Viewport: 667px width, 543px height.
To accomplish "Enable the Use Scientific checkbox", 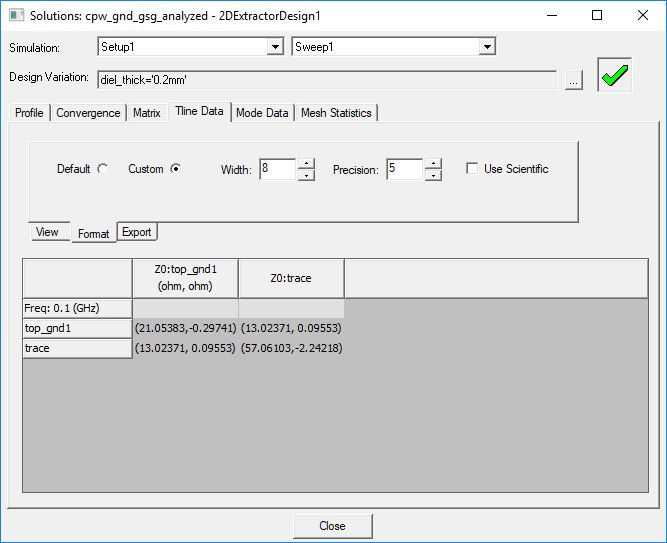I will point(472,169).
